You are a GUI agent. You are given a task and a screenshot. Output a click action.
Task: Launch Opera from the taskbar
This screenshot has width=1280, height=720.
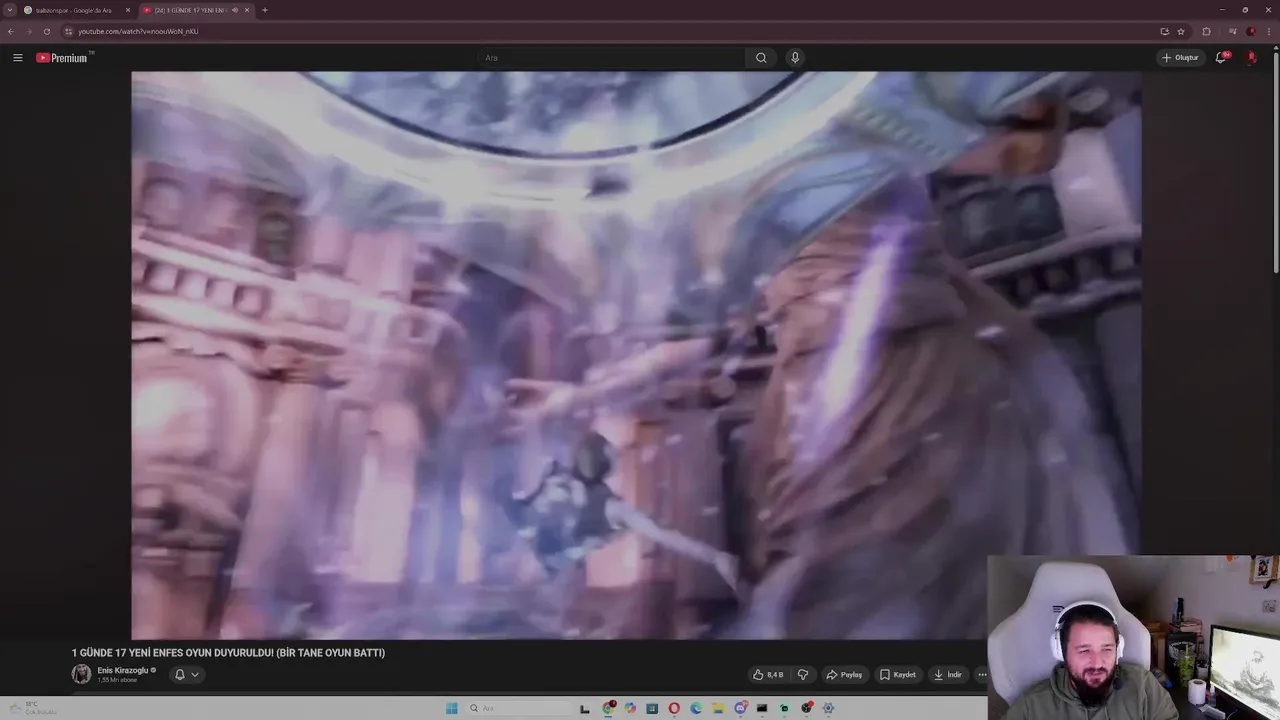(674, 708)
